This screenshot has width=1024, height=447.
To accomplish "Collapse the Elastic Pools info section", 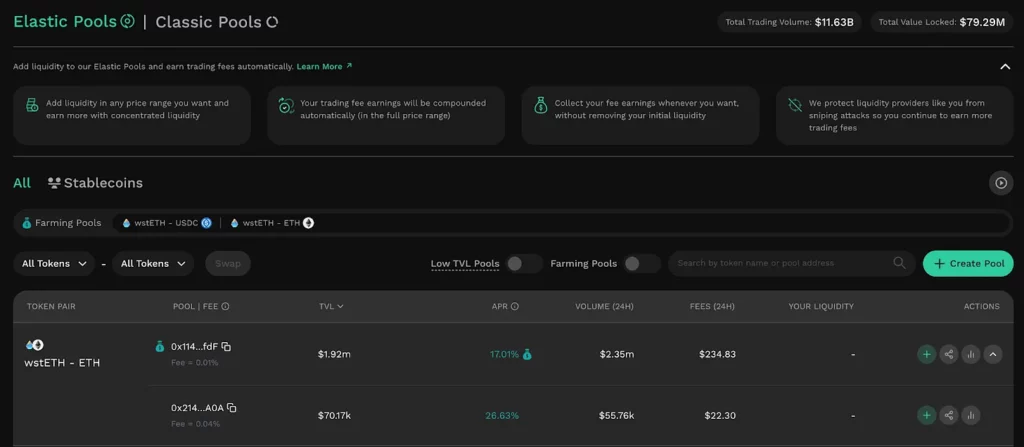I will [x=1005, y=66].
